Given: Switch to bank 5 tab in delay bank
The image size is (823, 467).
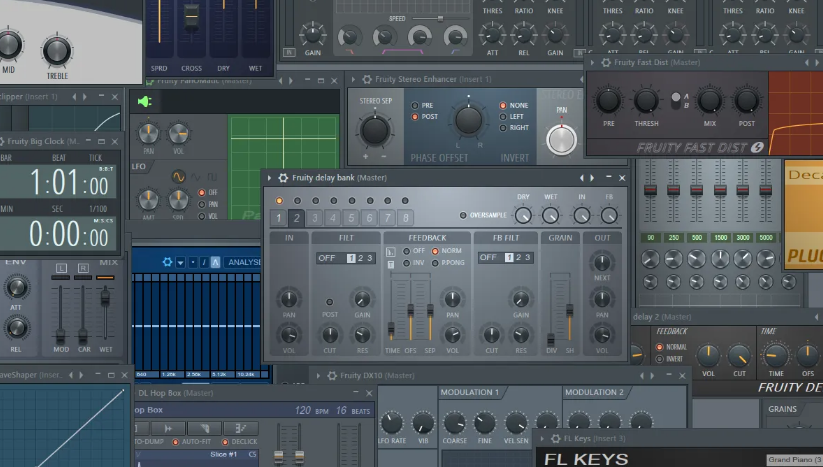Looking at the screenshot, I should tap(351, 218).
